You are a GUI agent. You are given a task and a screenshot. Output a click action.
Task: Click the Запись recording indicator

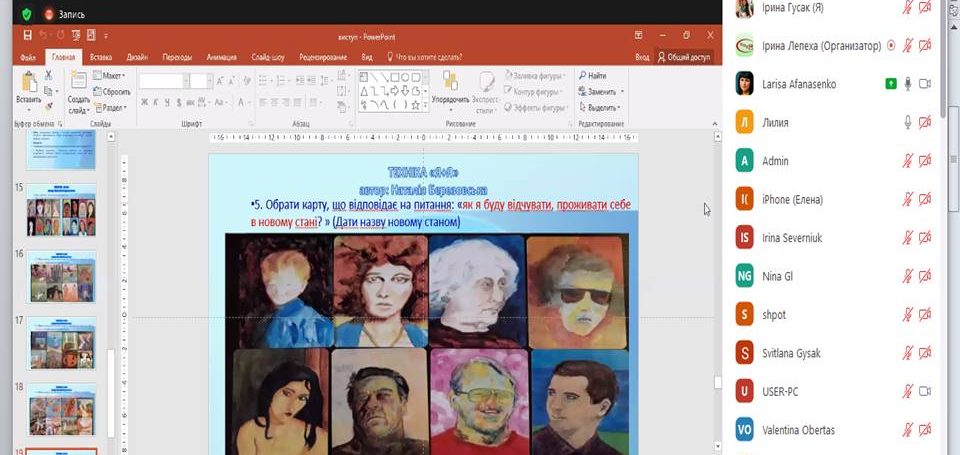point(64,14)
